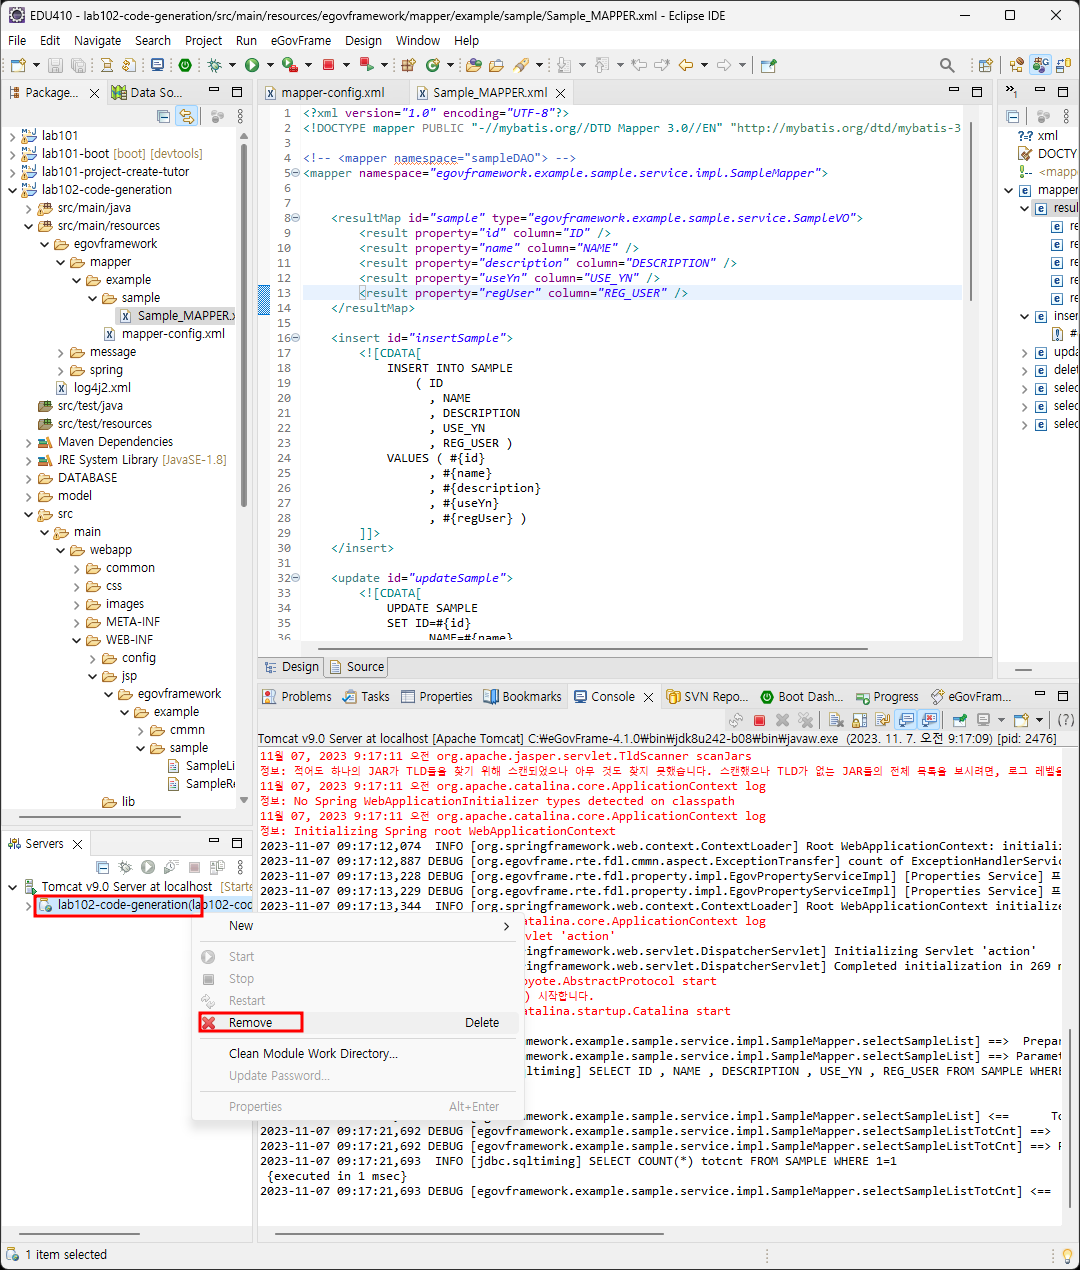Screen dimensions: 1080x1270
Task: Toggle Word Wrap in Console toolbar
Action: (x=882, y=720)
